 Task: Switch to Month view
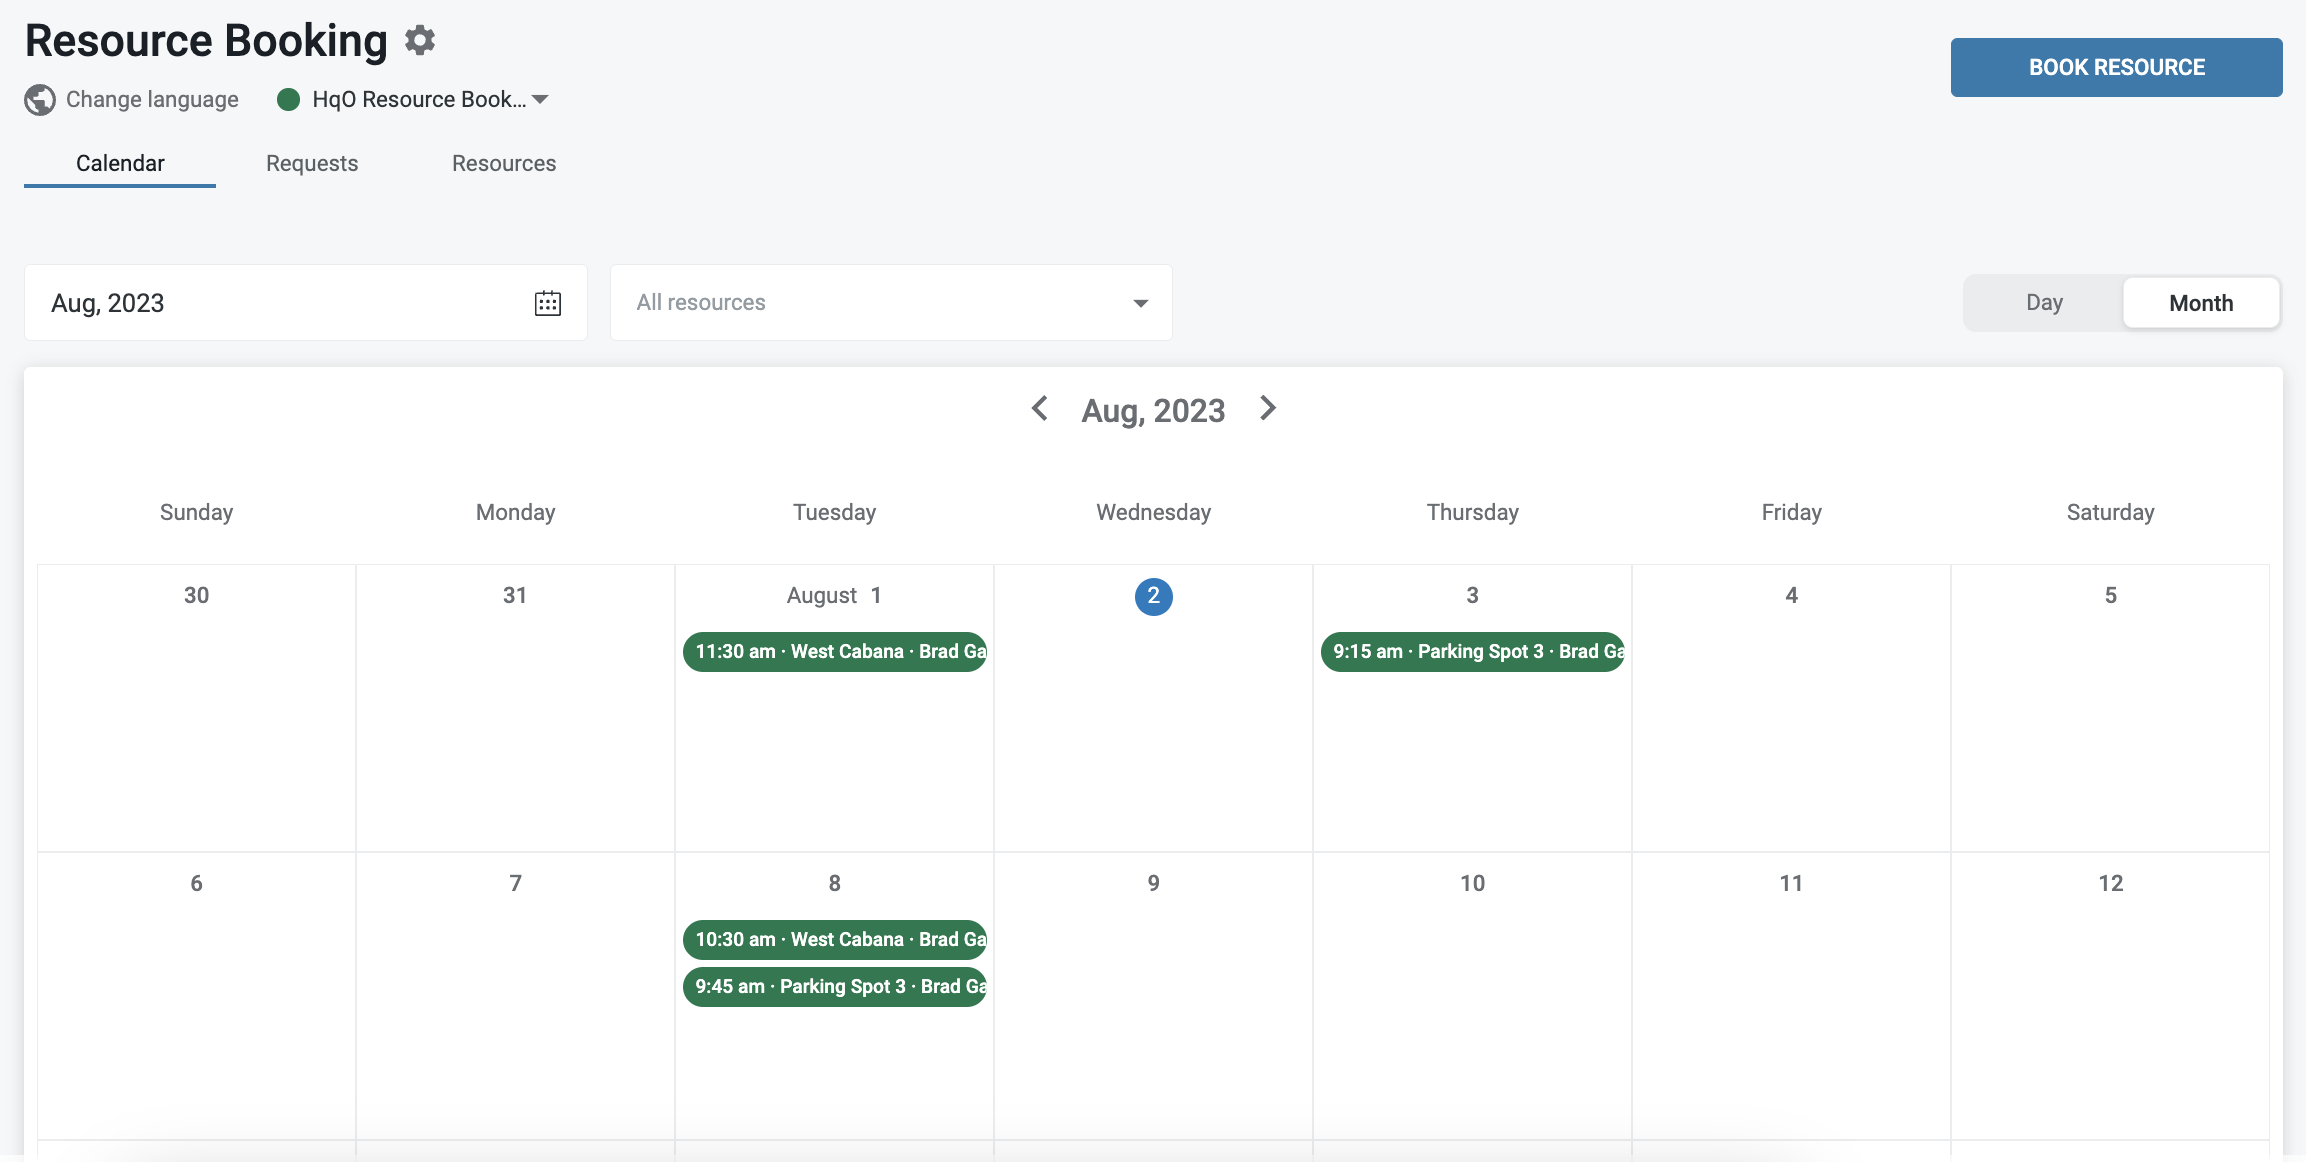[2201, 303]
